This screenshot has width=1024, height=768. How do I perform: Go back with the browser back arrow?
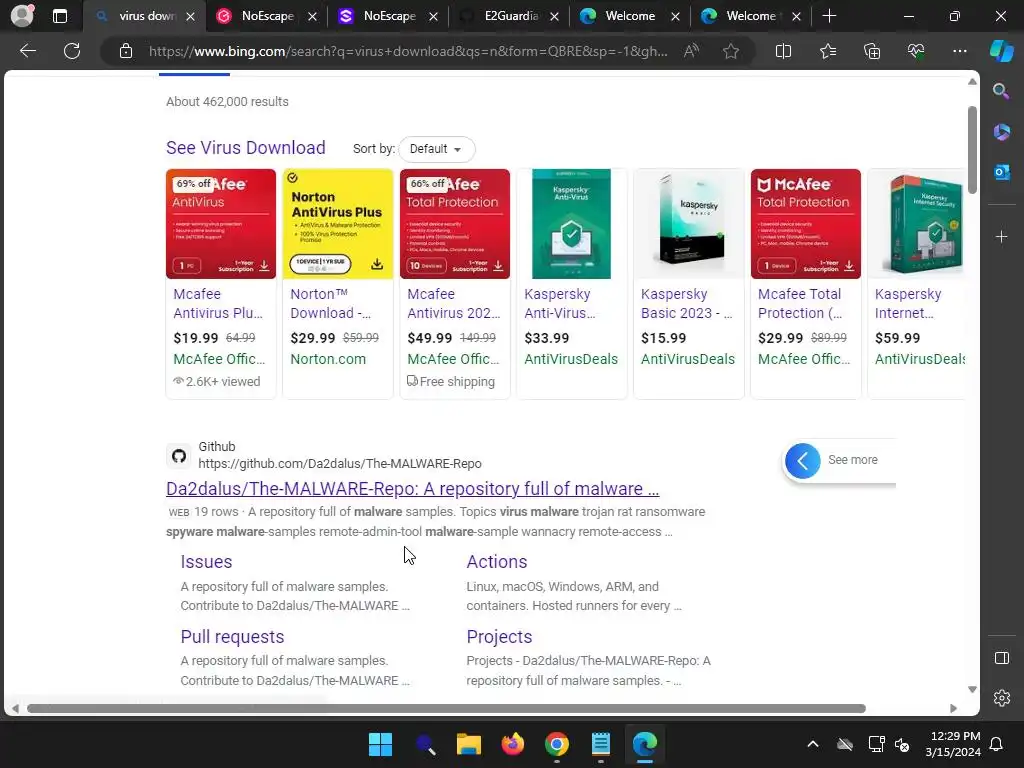coord(28,51)
